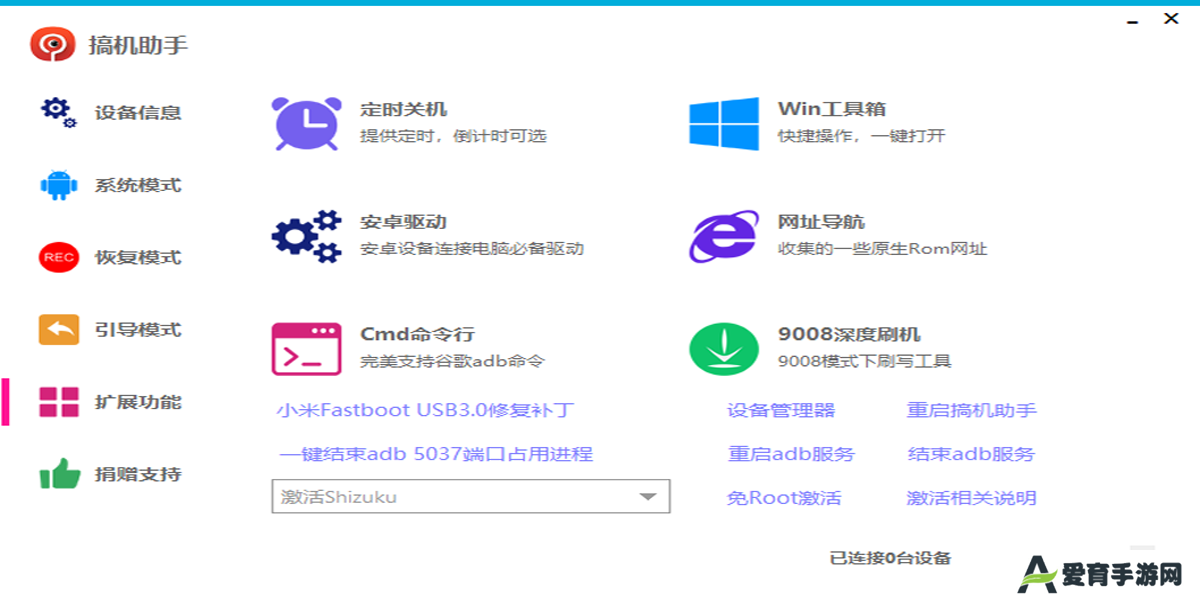This screenshot has width=1200, height=600.
Task: Click 安卓设备连接电脑必备驱动 description
Action: point(472,249)
